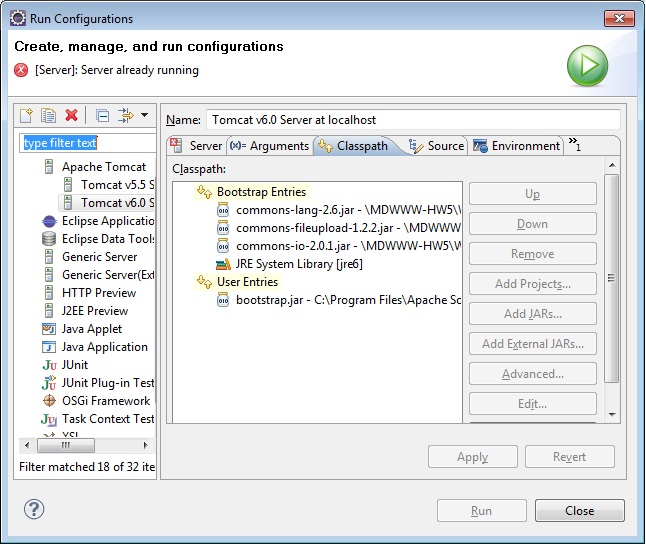Click the JUnit Plug-in Test icon
Image resolution: width=646 pixels, height=544 pixels.
pos(49,383)
